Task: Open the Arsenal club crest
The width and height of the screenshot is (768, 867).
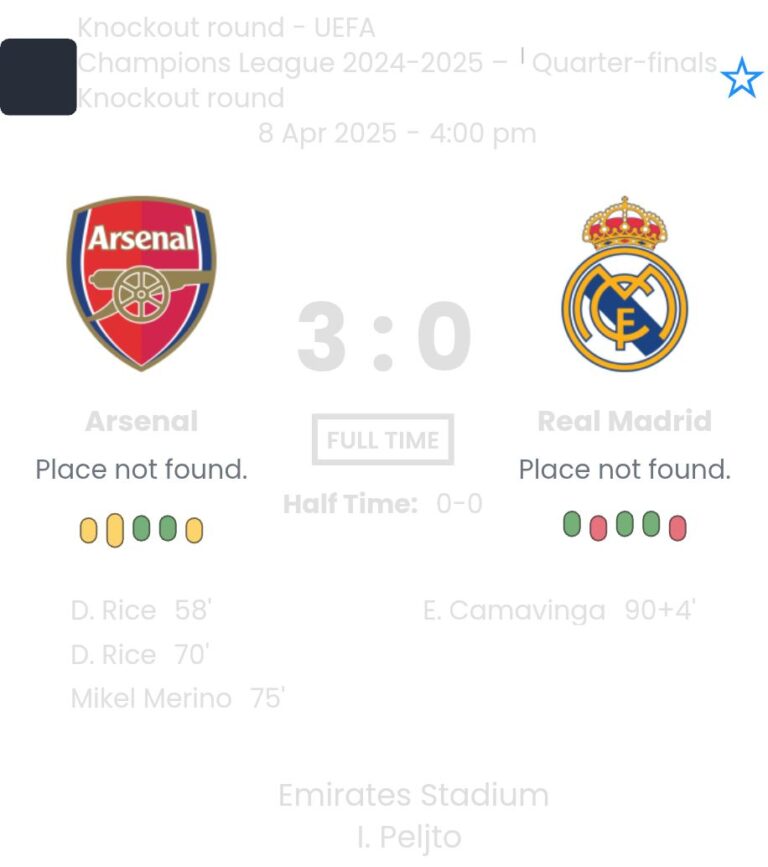Action: click(x=141, y=283)
